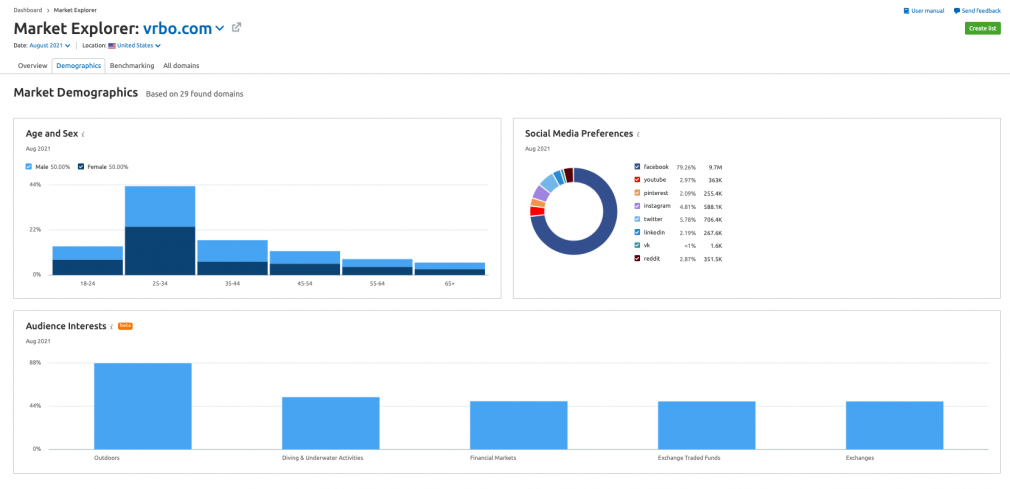Click the 65+ age group bar

pyautogui.click(x=450, y=269)
